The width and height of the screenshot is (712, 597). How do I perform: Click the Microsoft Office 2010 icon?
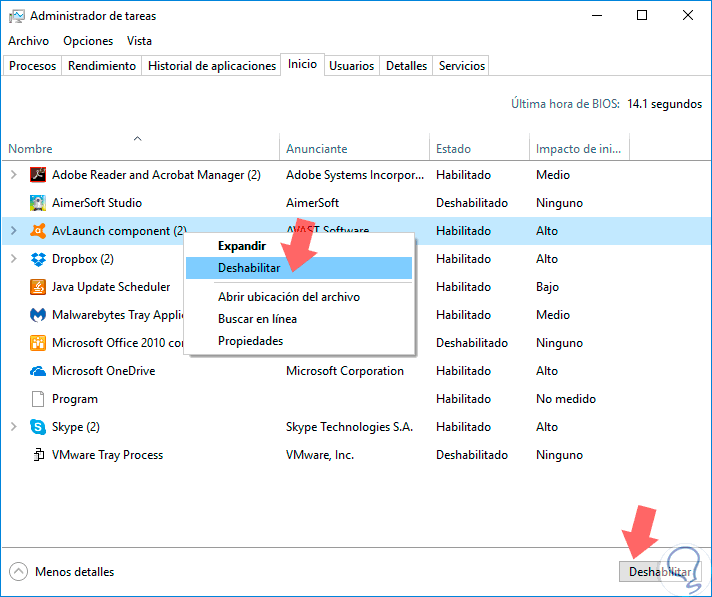point(38,343)
